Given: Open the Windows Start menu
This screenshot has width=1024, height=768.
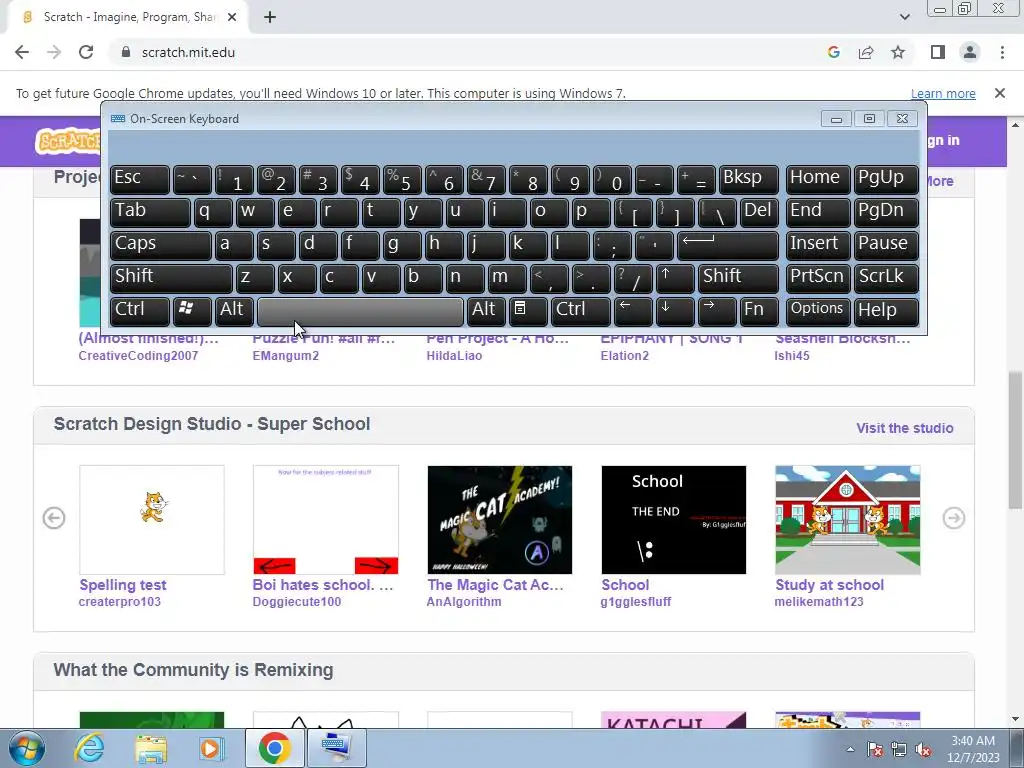Looking at the screenshot, I should [x=26, y=748].
